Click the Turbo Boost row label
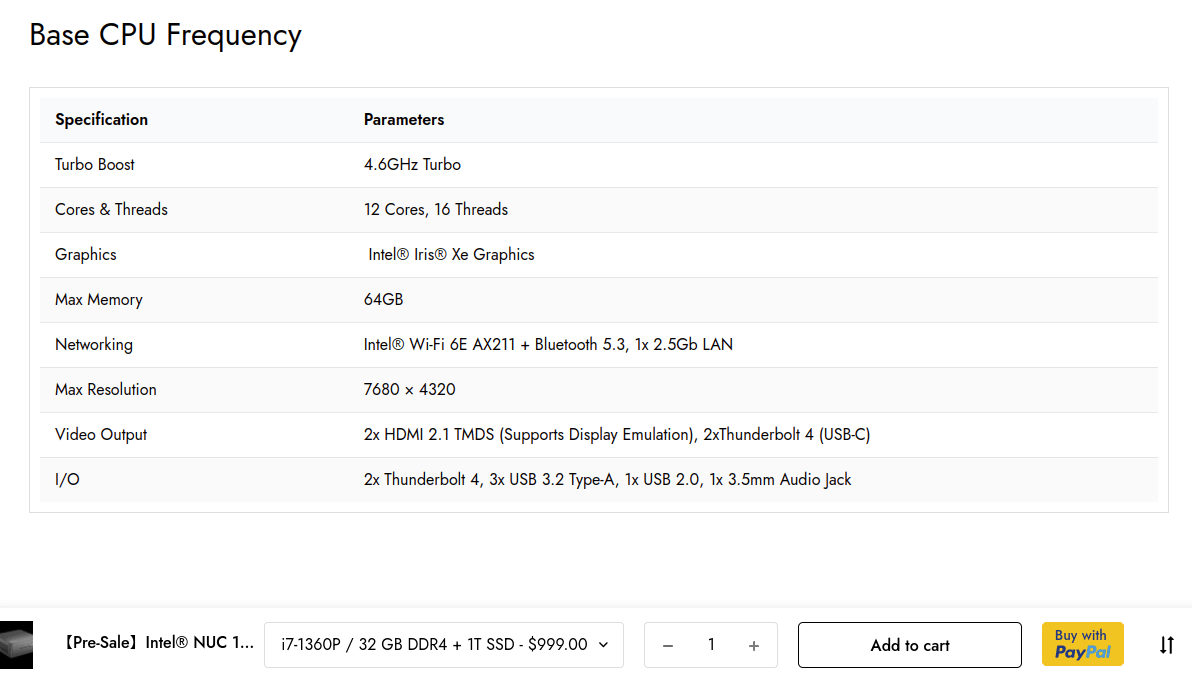 pos(94,164)
